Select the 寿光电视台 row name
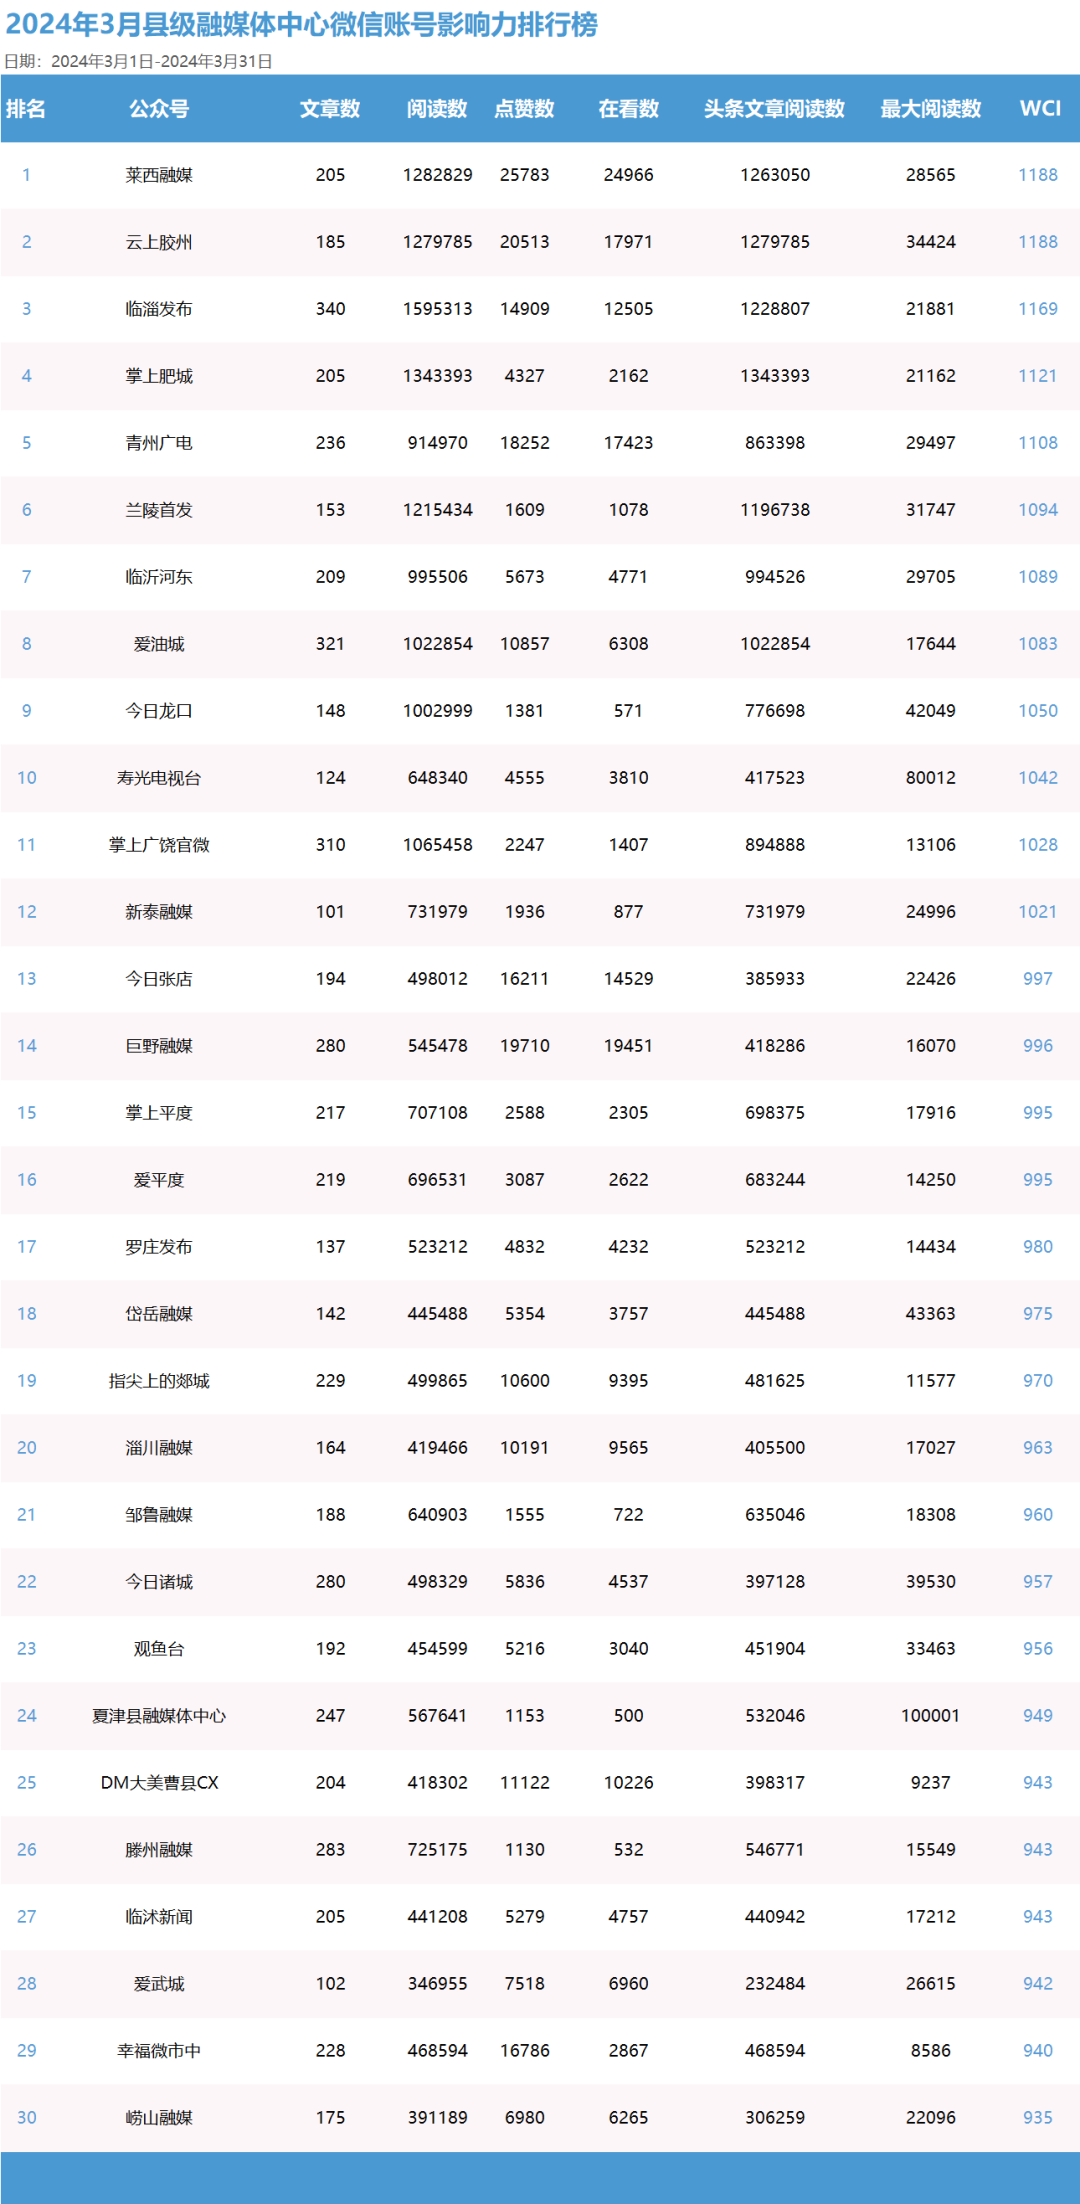Image resolution: width=1080 pixels, height=2204 pixels. tap(159, 778)
